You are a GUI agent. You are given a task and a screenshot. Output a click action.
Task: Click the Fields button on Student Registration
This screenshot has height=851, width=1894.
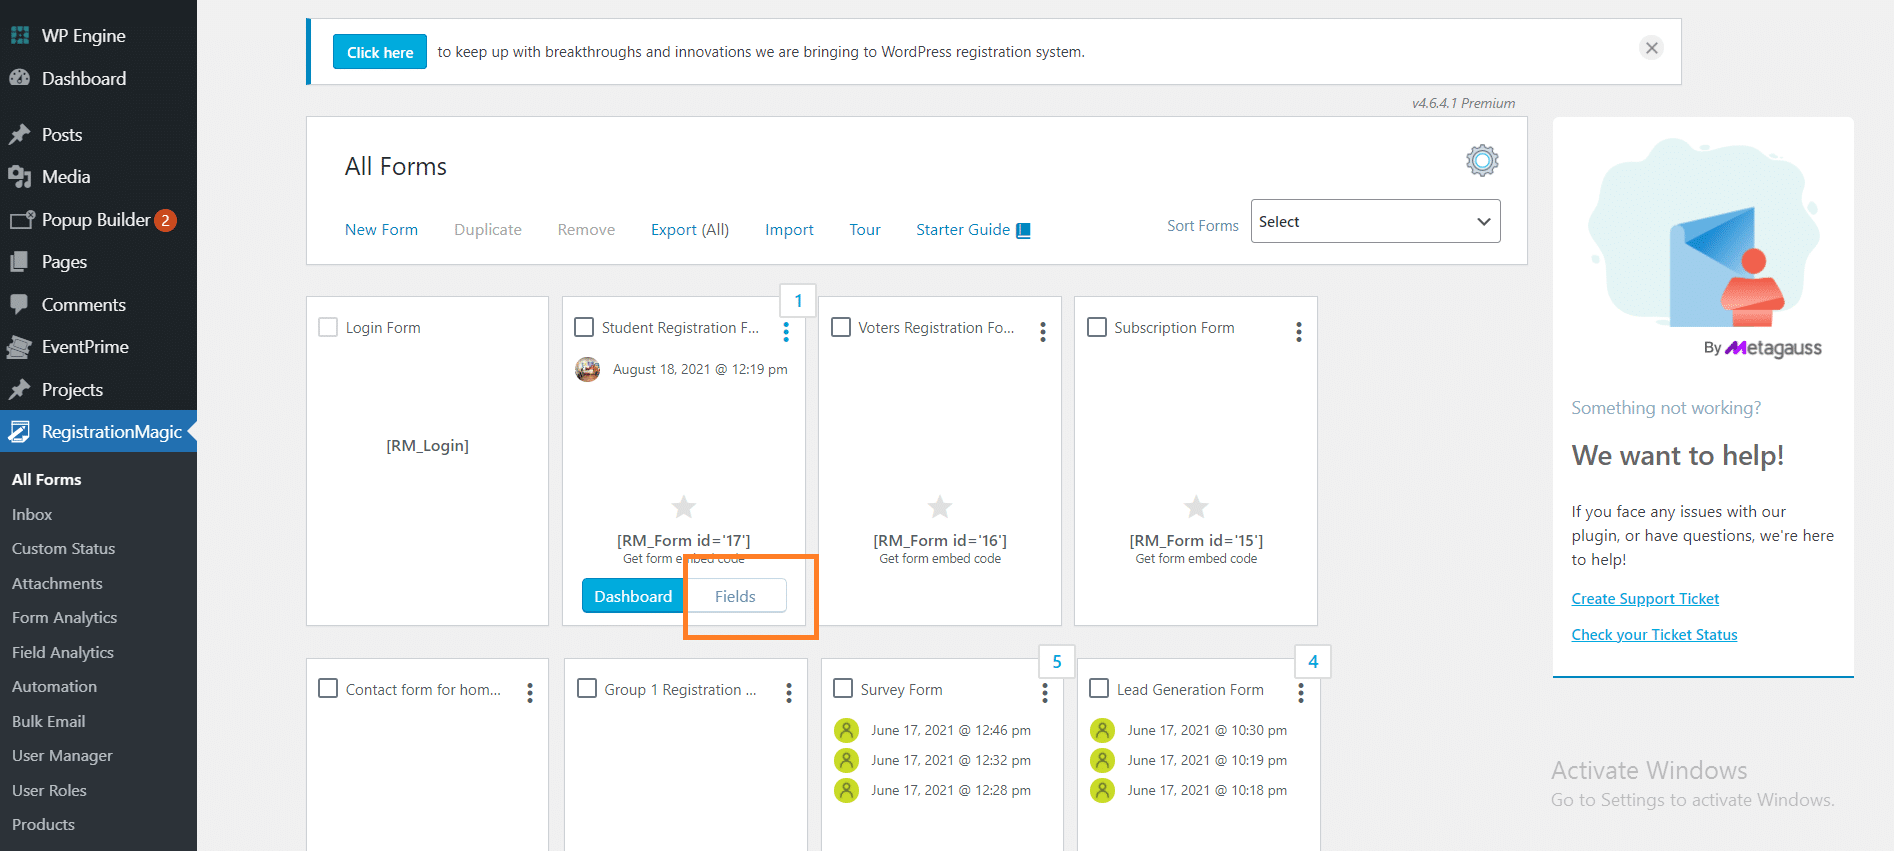pyautogui.click(x=735, y=596)
